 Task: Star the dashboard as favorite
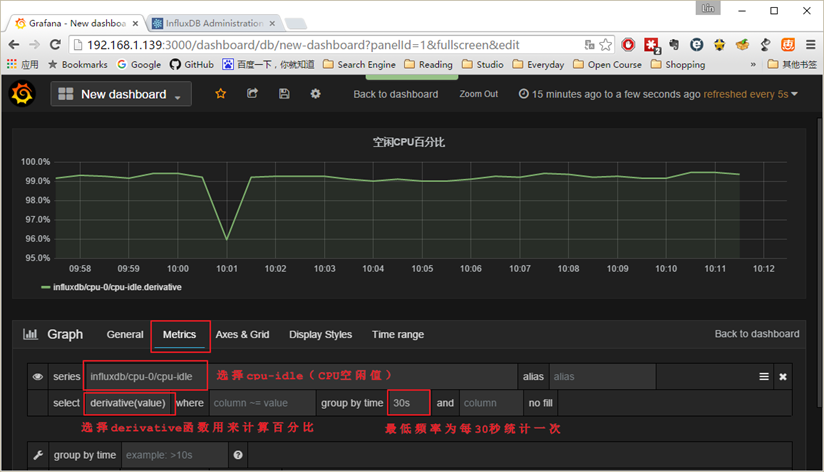pyautogui.click(x=221, y=94)
